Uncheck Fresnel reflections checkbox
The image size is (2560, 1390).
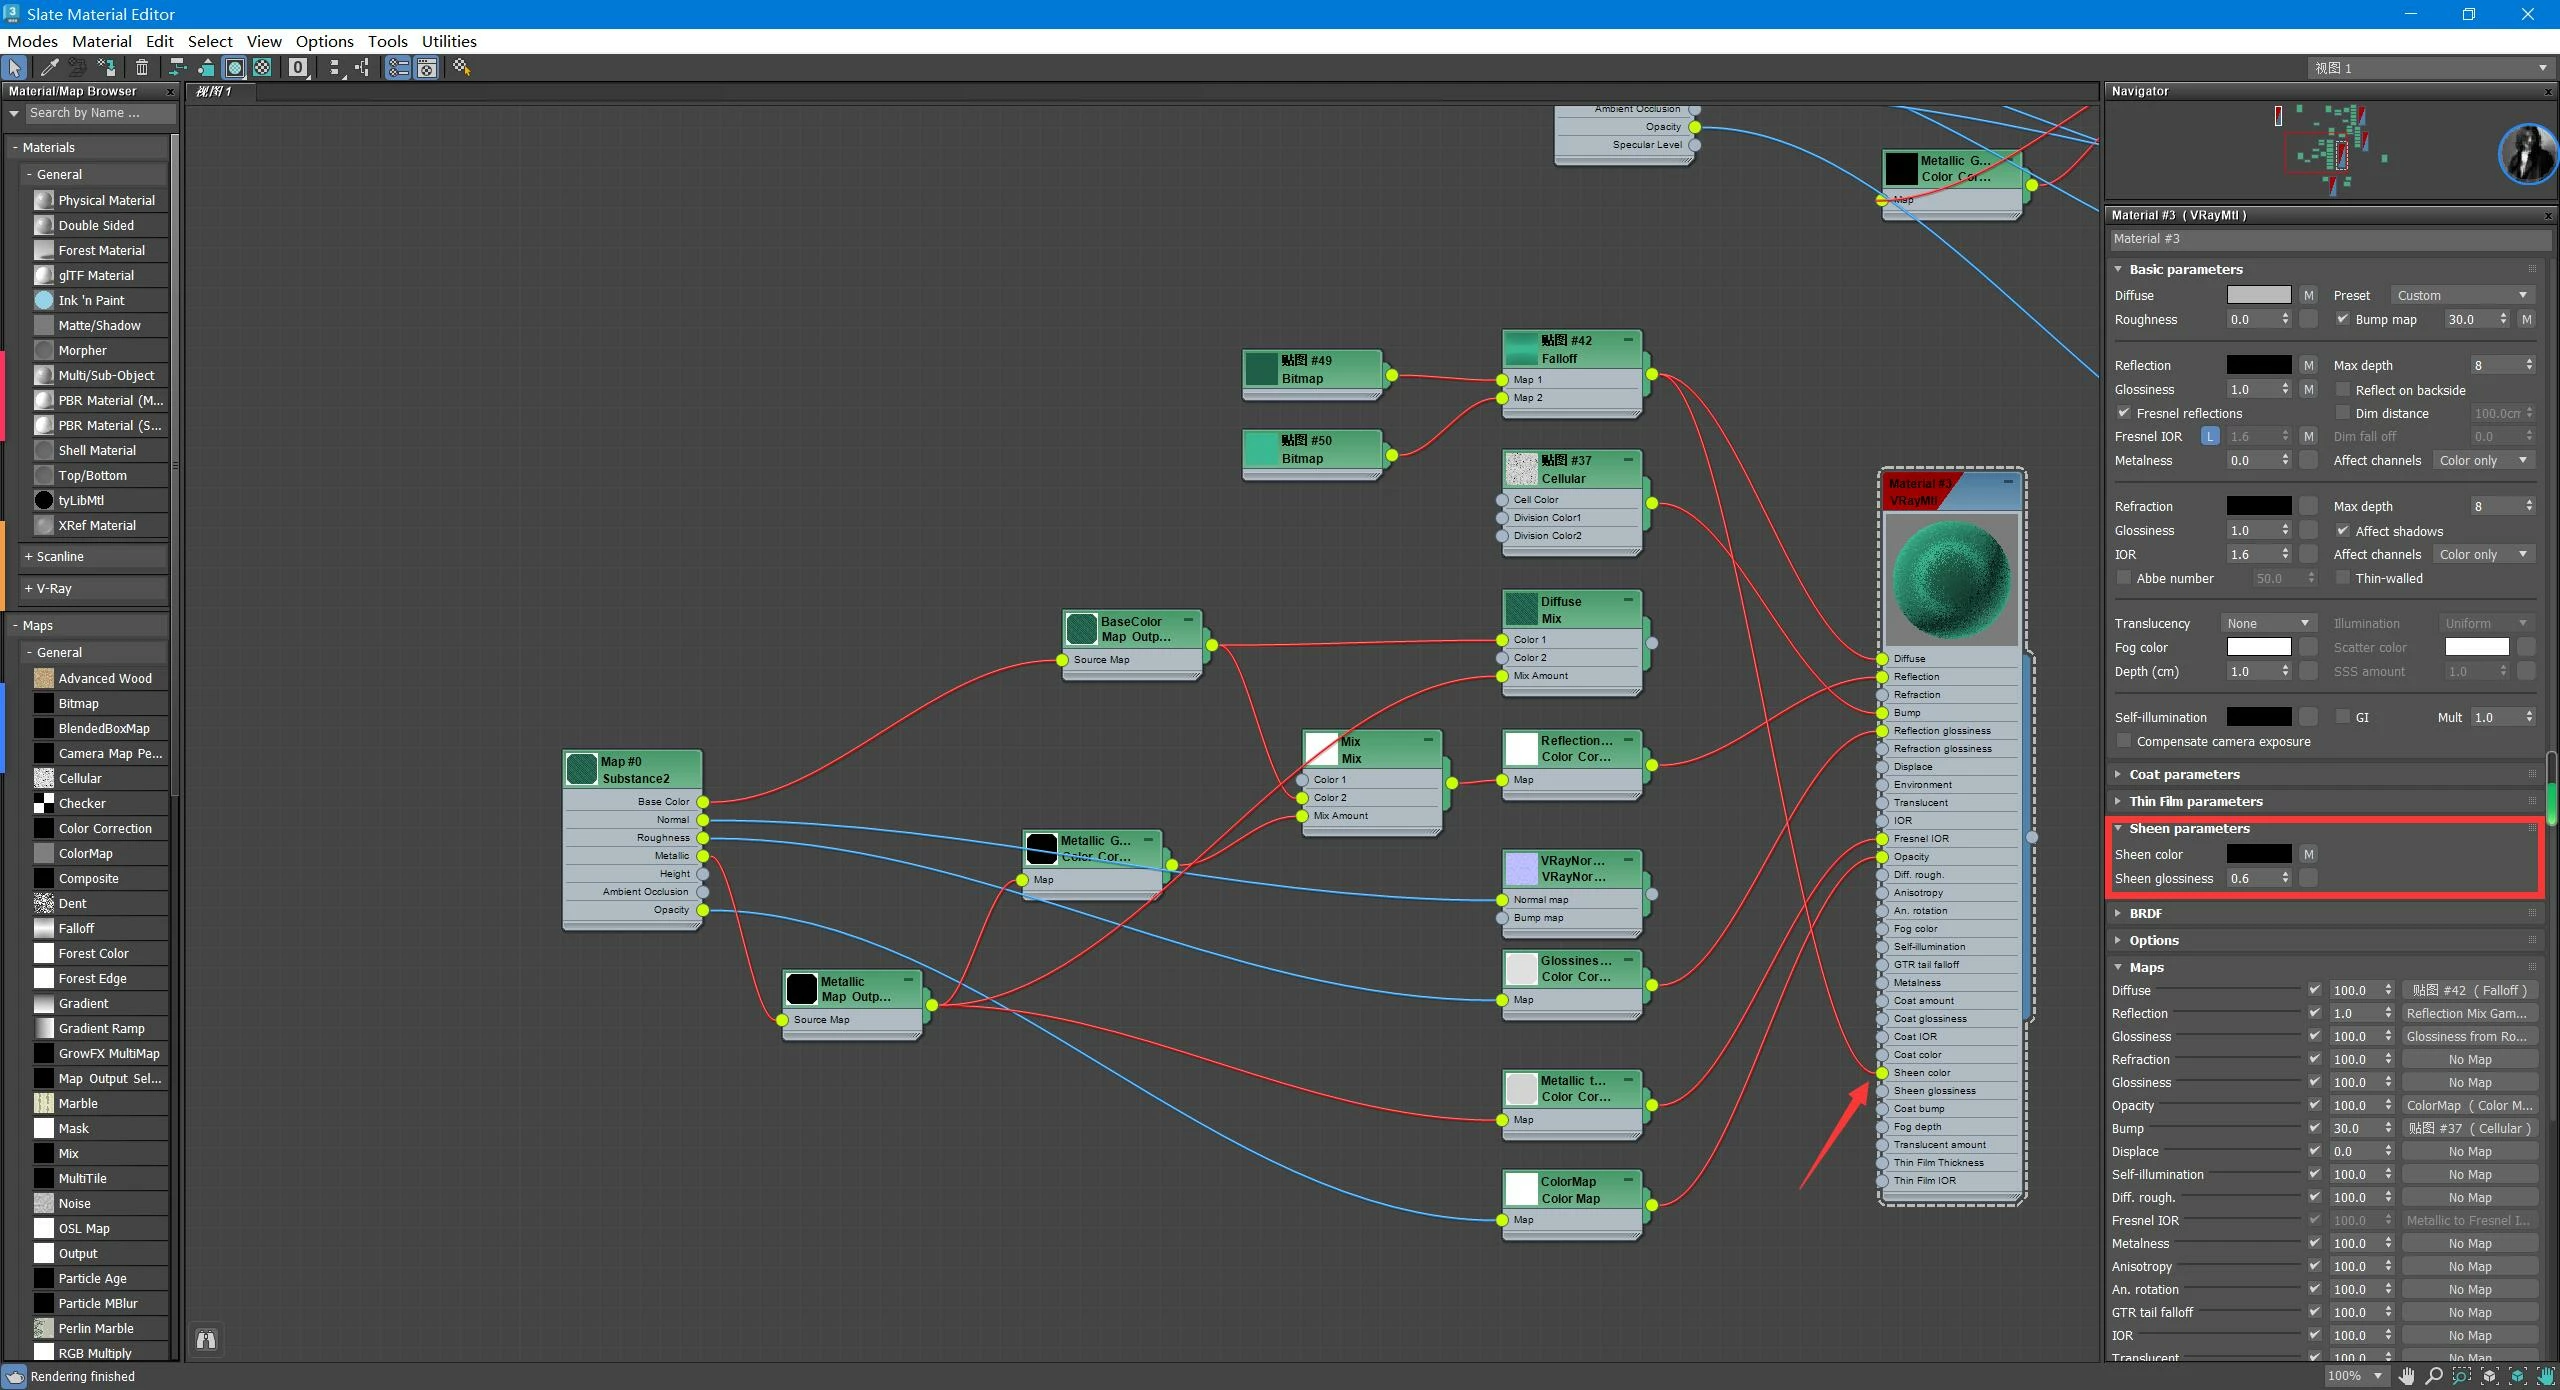click(x=2124, y=413)
